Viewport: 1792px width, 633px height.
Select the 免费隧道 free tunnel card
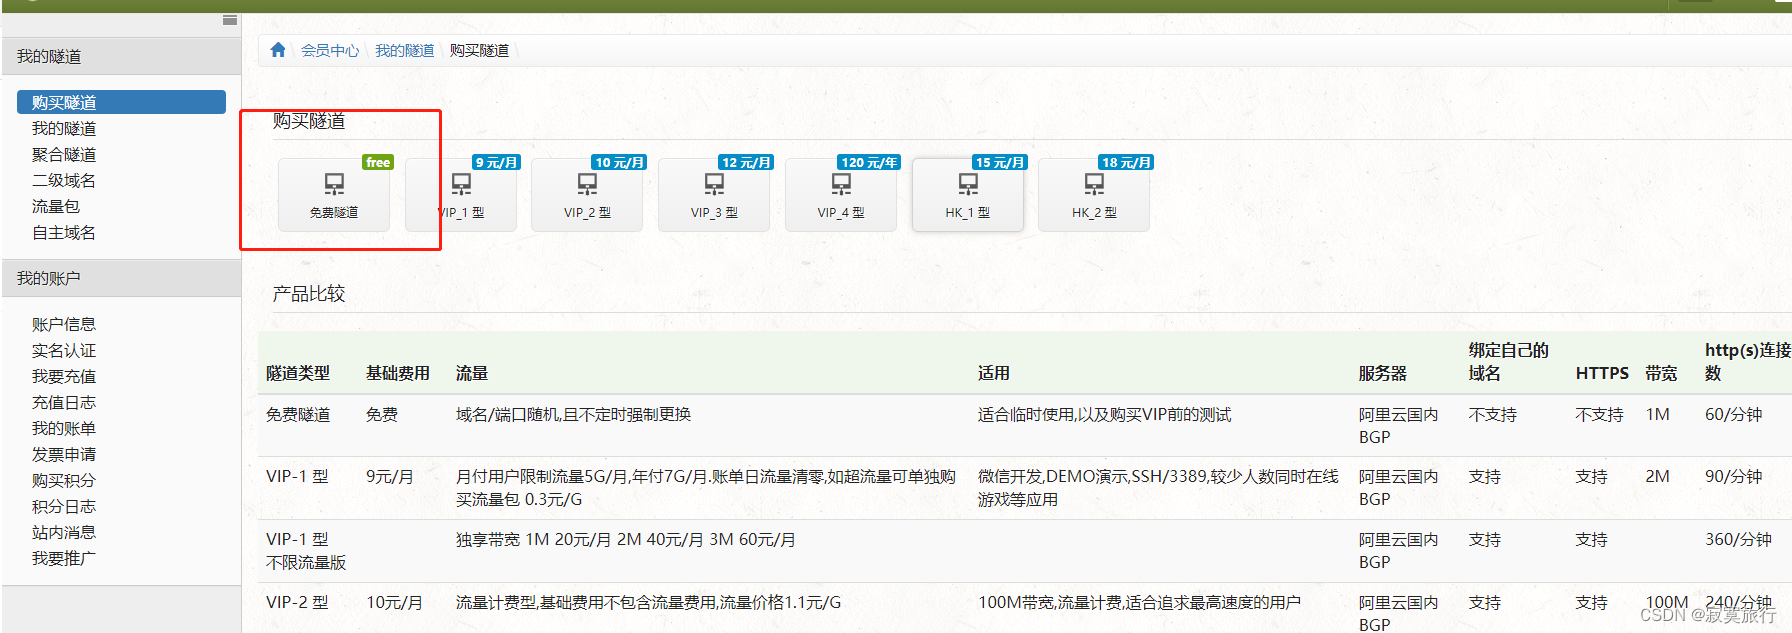click(x=334, y=195)
